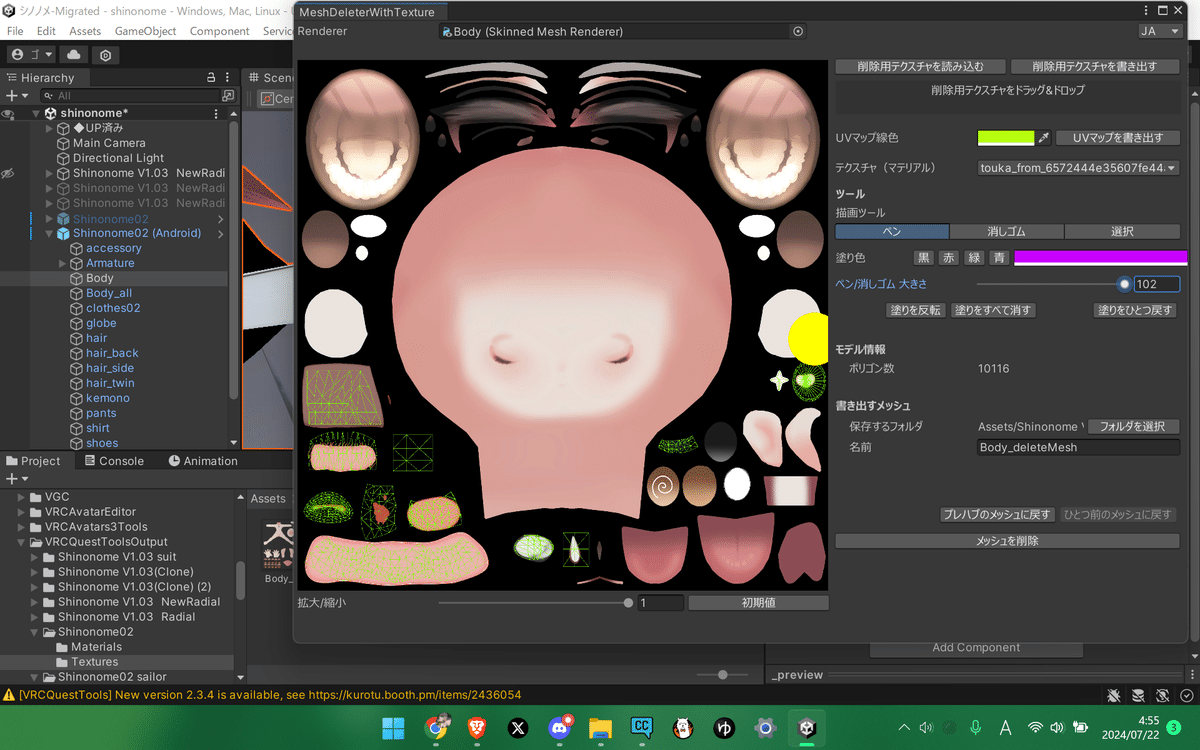Click the Unity icon in taskbar
Image resolution: width=1200 pixels, height=750 pixels.
pyautogui.click(x=806, y=728)
